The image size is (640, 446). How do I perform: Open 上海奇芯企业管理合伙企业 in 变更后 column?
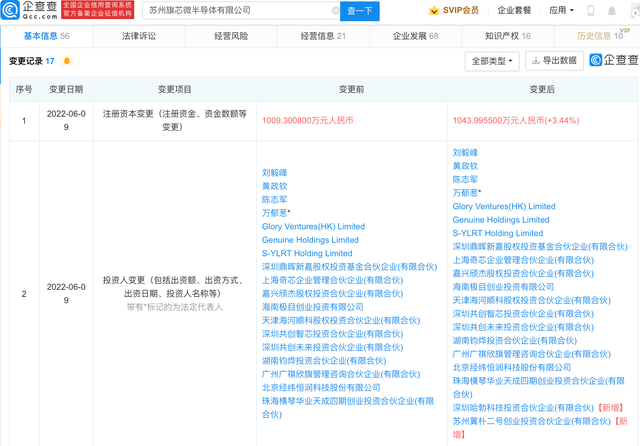pos(523,261)
